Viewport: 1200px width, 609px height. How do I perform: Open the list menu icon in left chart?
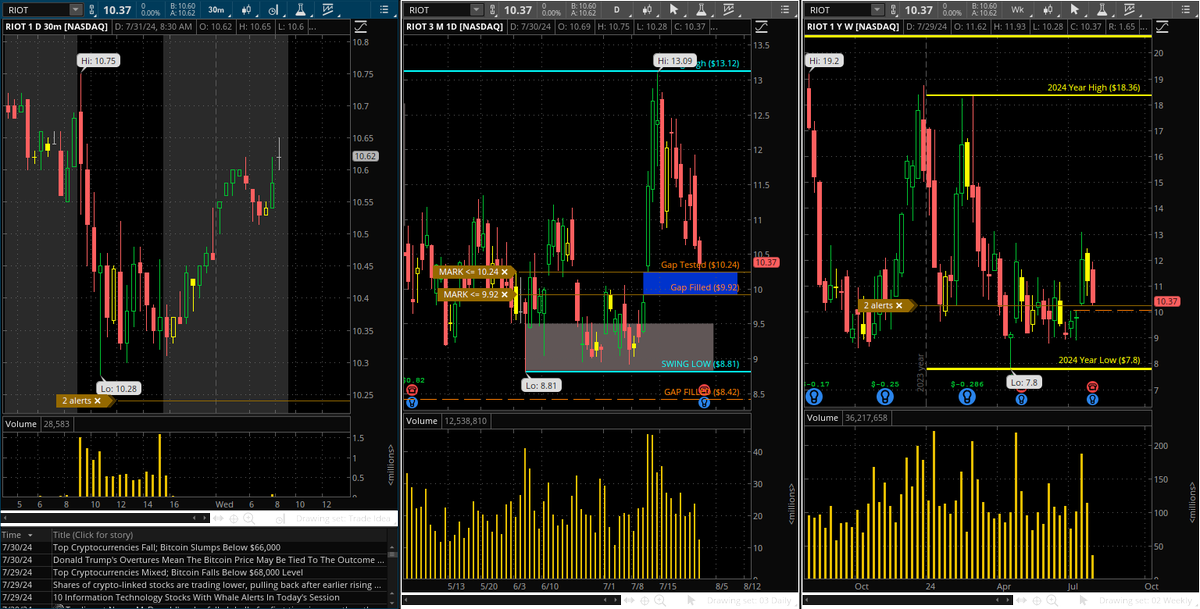pyautogui.click(x=384, y=10)
